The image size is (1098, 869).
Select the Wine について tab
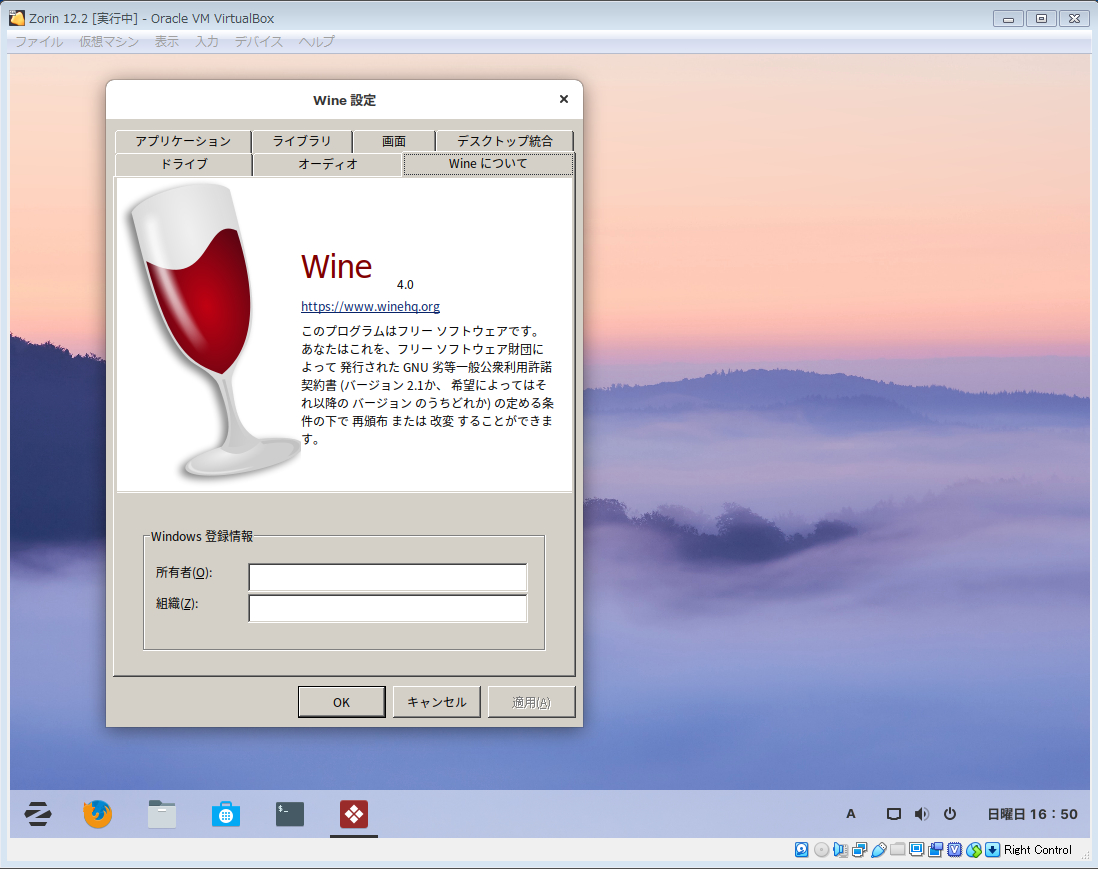pyautogui.click(x=488, y=164)
